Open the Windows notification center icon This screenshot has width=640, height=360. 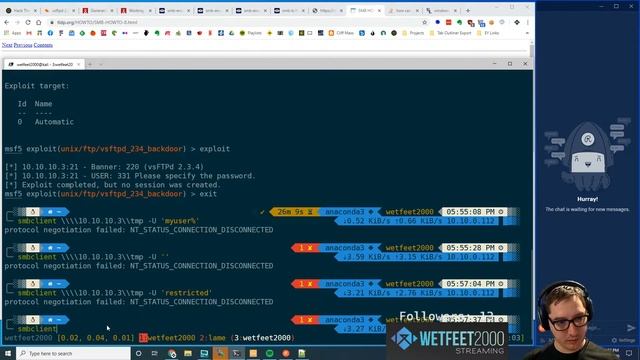click(x=629, y=353)
